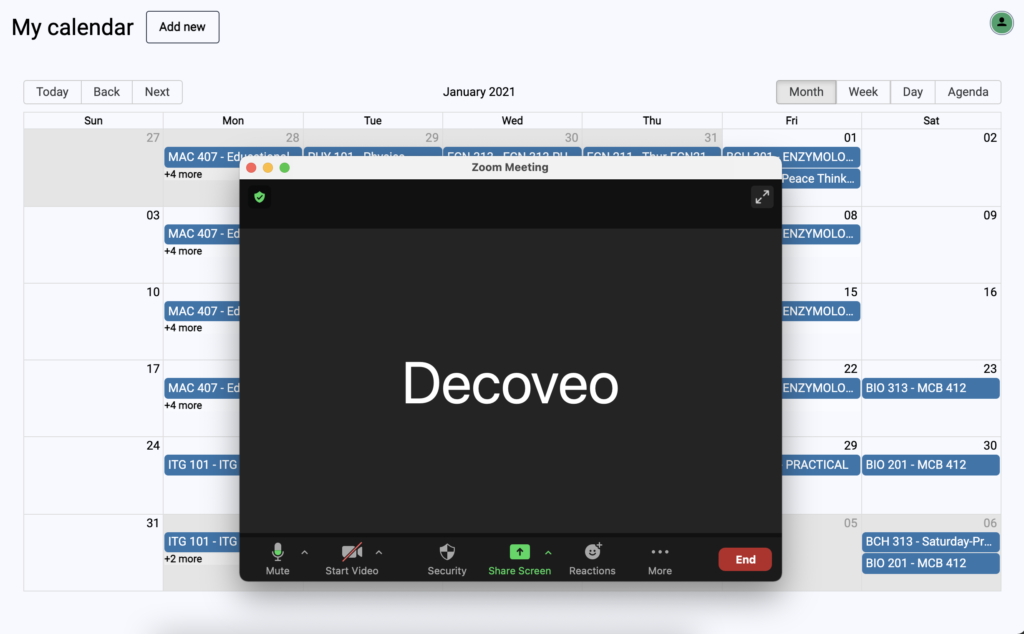Enter full screen in Zoom meeting
The height and width of the screenshot is (634, 1024).
click(762, 197)
